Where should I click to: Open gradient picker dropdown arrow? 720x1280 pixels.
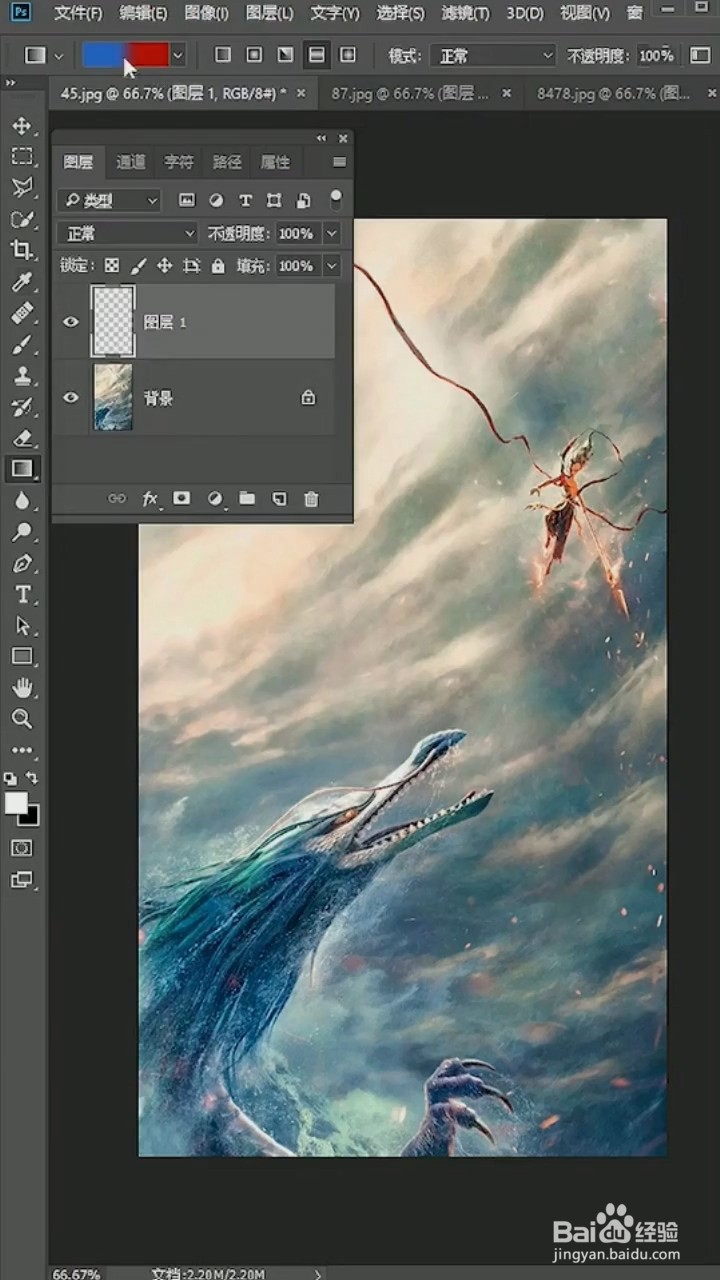point(178,55)
